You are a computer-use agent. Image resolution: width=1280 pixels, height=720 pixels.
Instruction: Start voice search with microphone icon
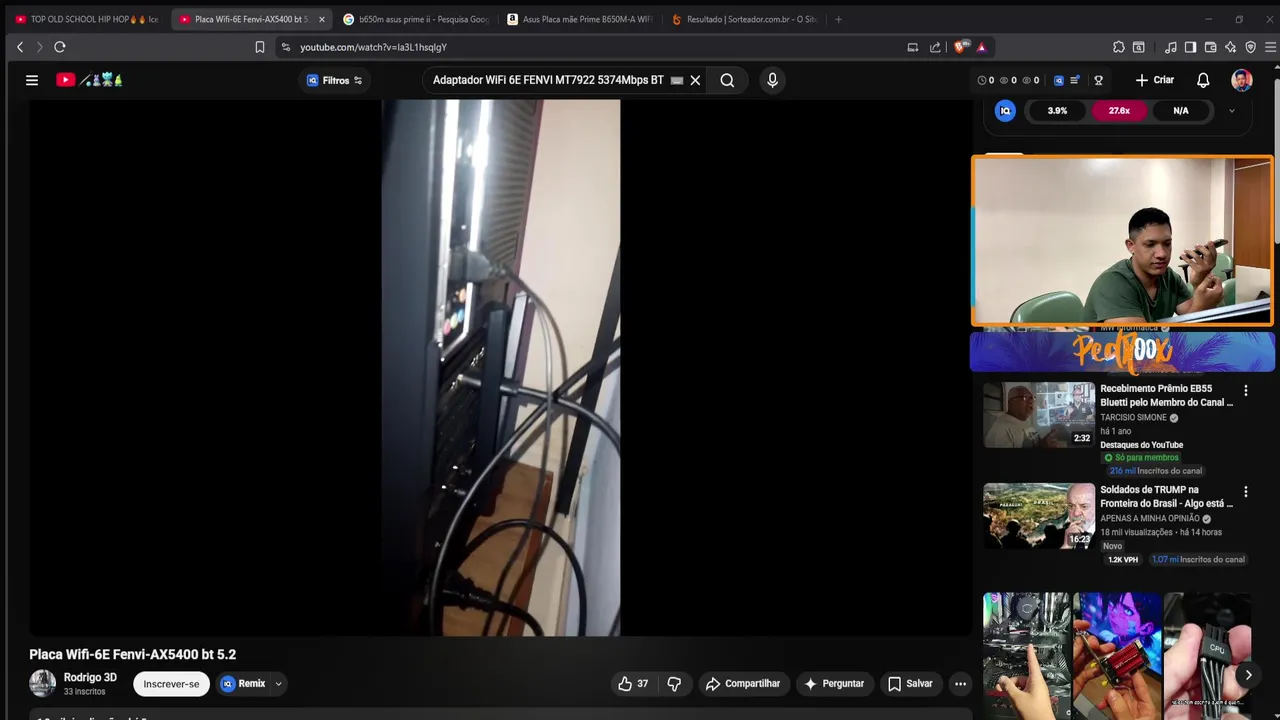772,80
